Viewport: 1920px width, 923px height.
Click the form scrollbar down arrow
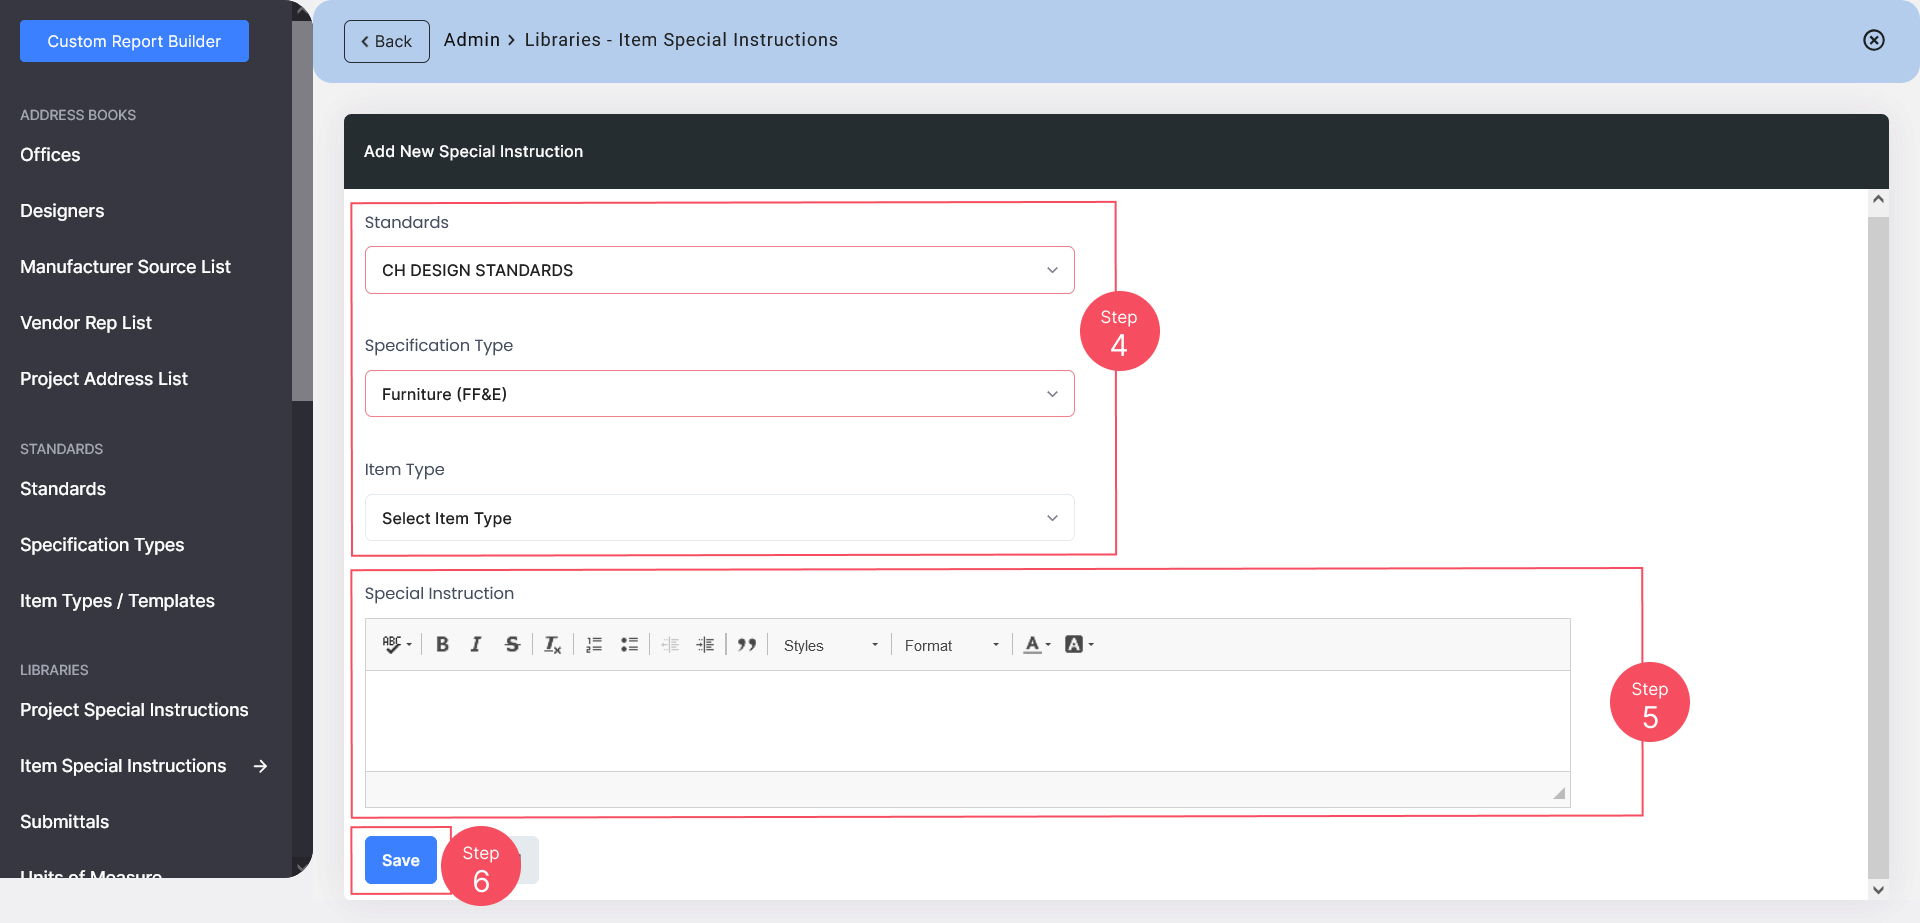tap(1878, 889)
